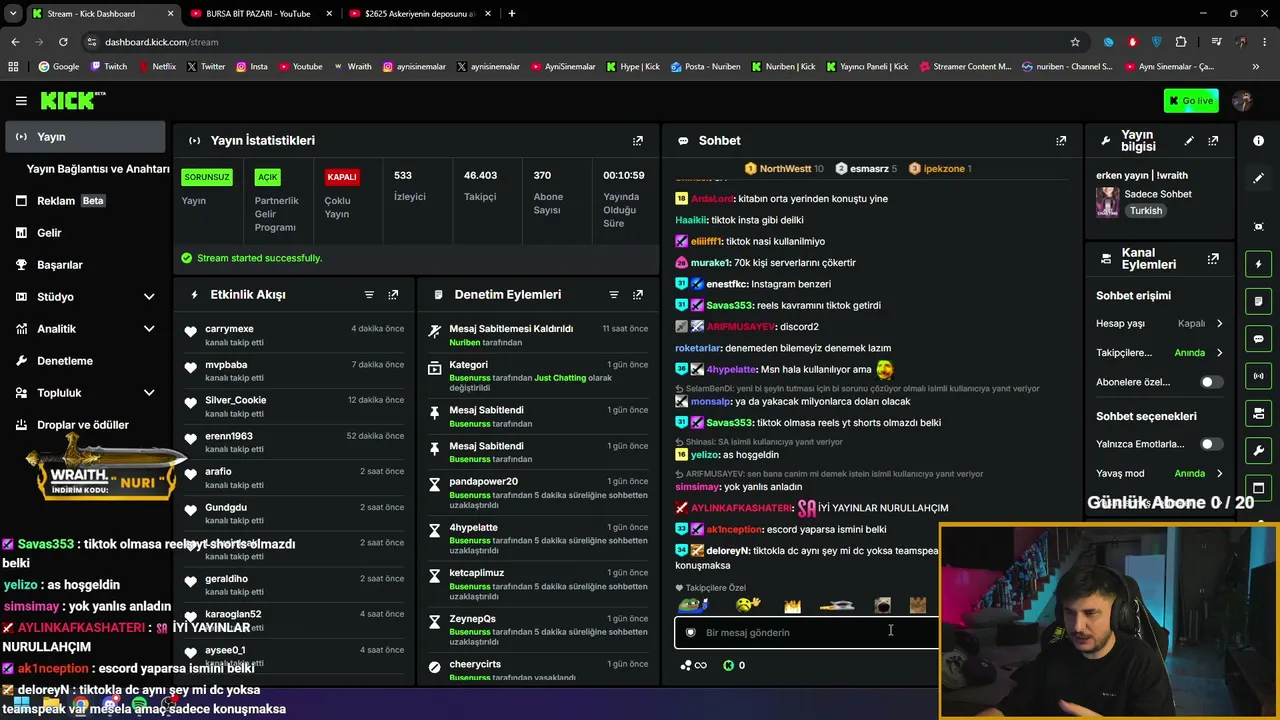Filter the Etkinlik Akışı feed
The height and width of the screenshot is (720, 1280).
point(369,295)
